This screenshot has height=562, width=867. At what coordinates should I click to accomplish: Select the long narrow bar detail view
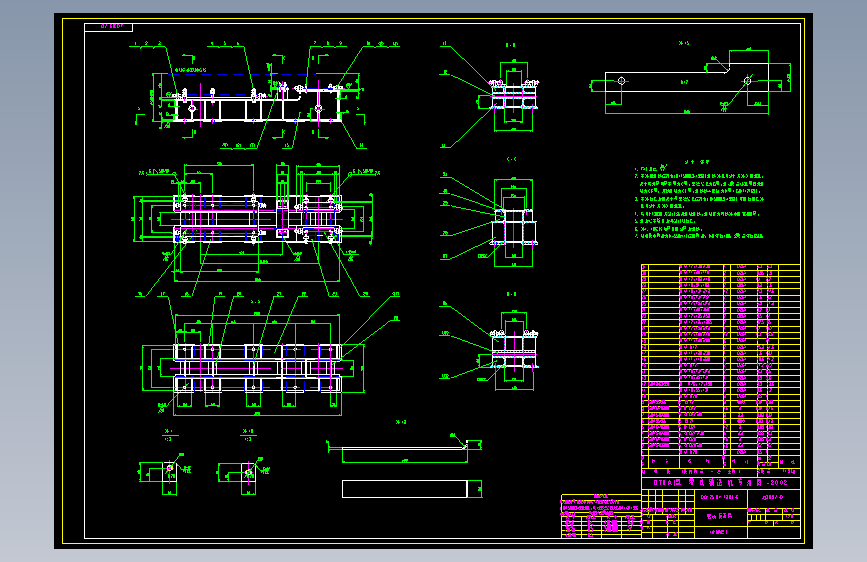coord(405,448)
